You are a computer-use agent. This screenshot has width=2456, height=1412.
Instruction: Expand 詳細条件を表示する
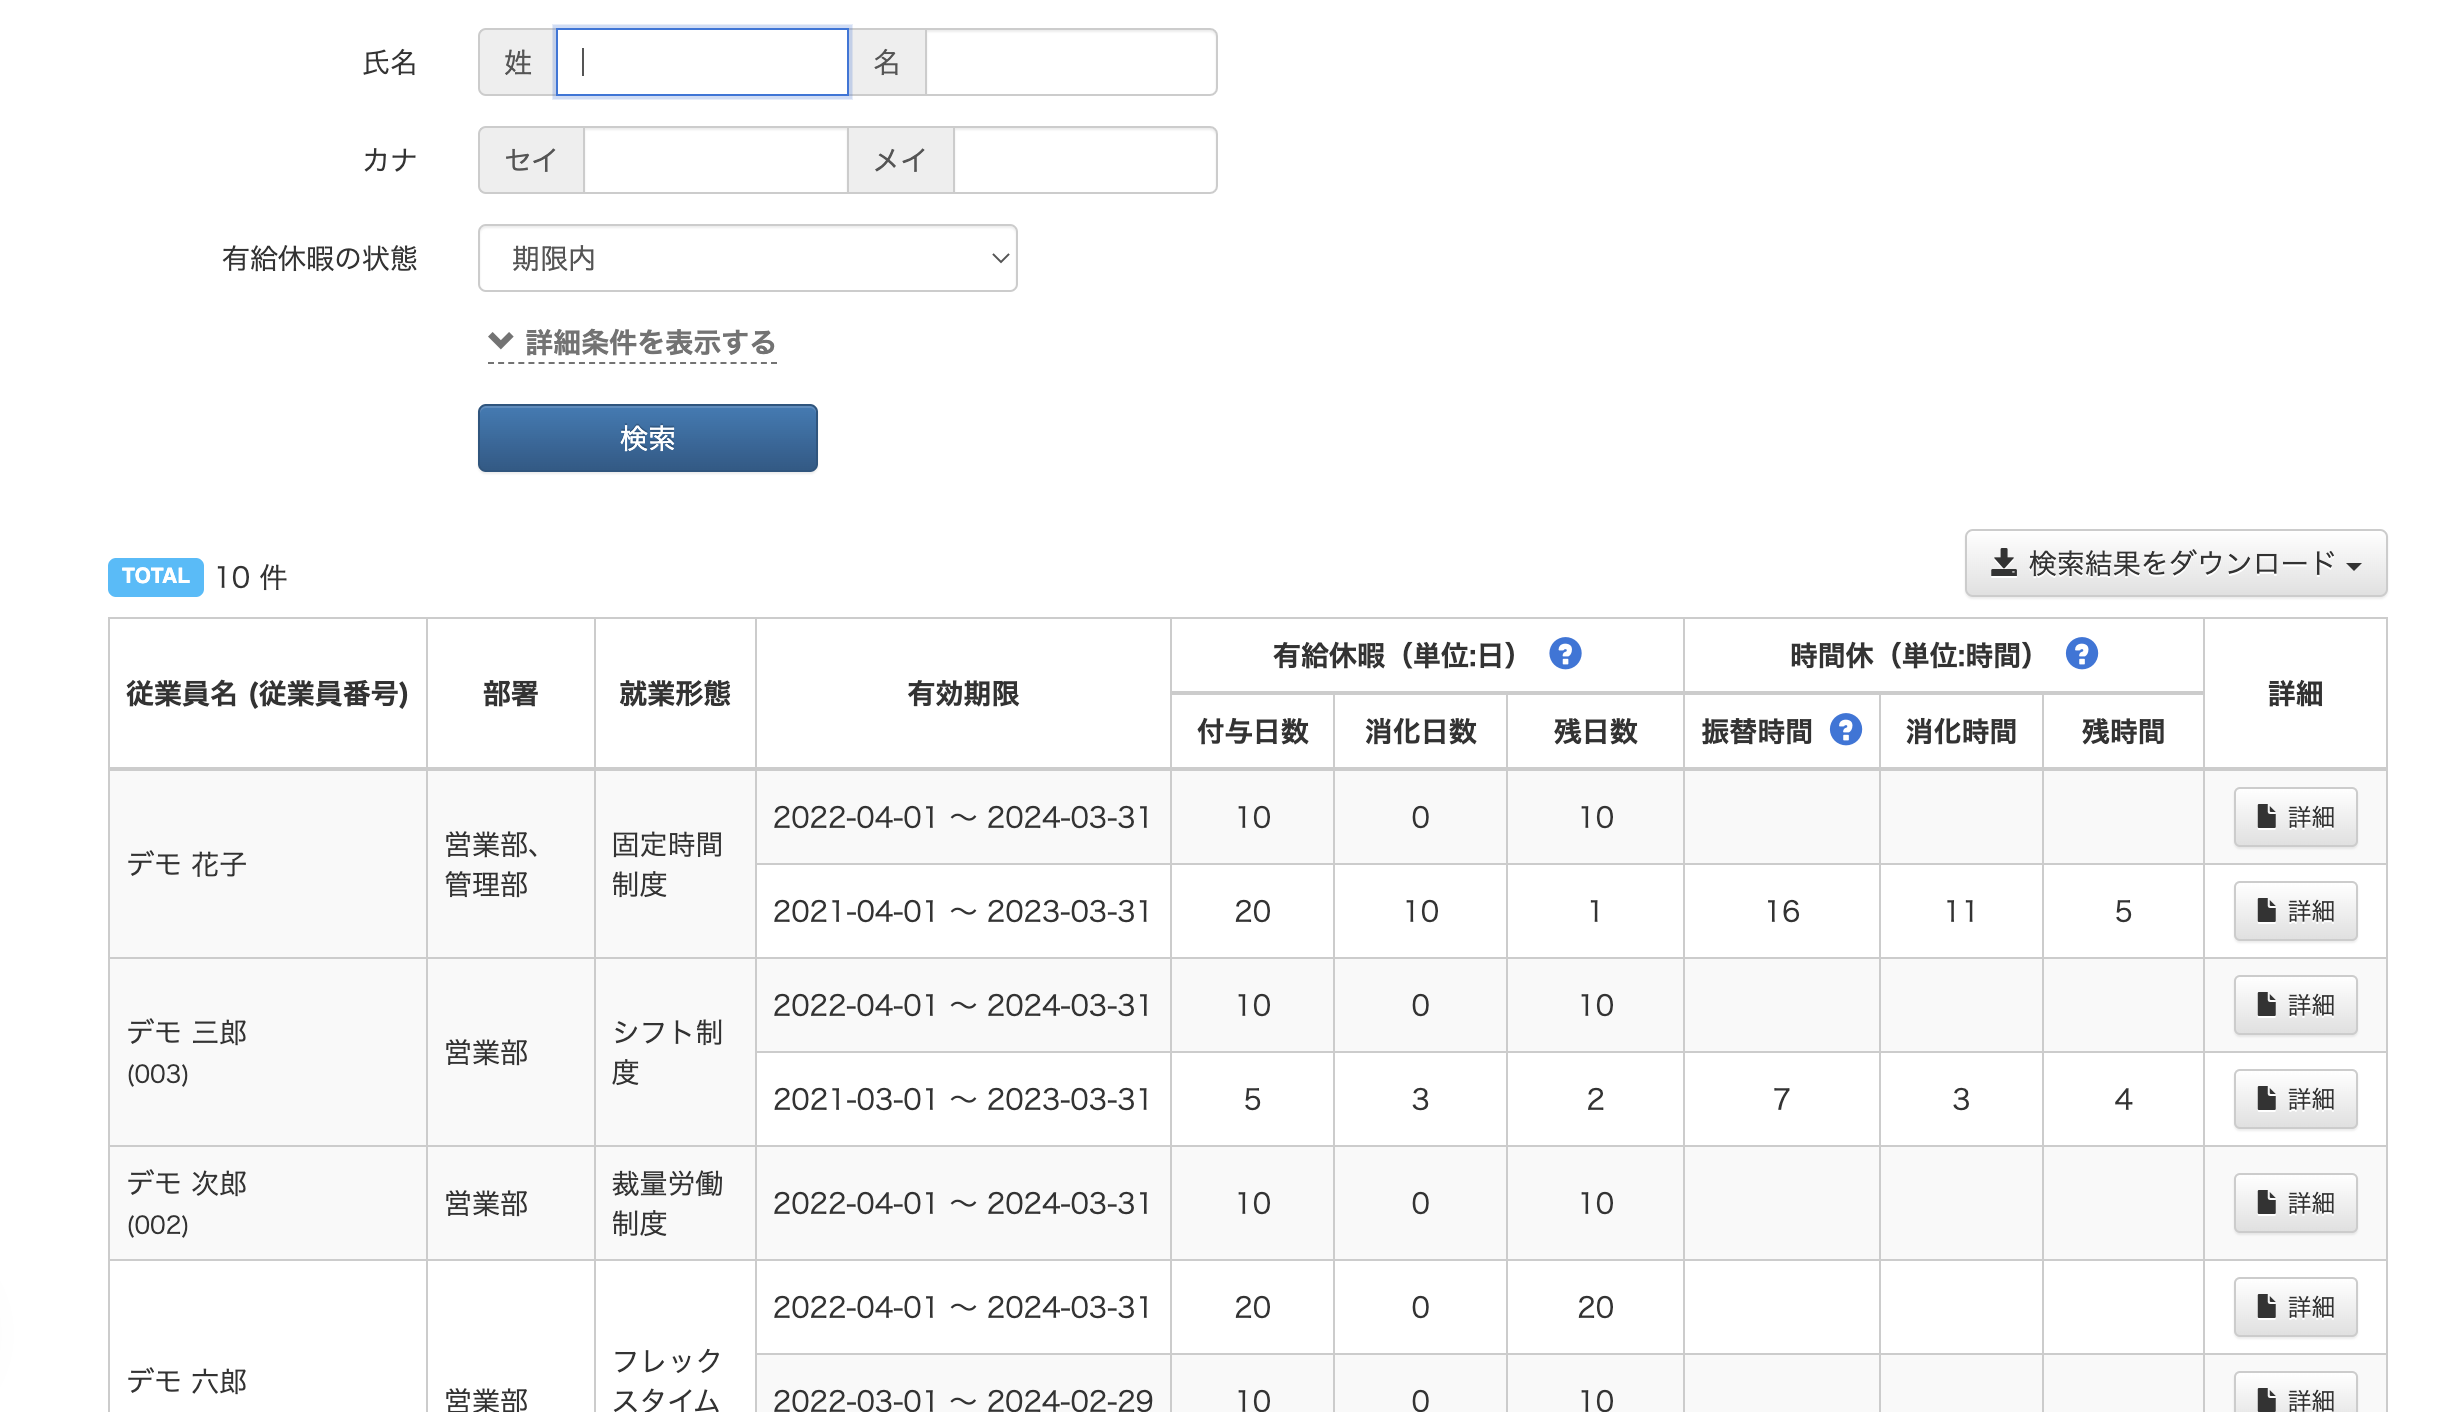pos(632,343)
